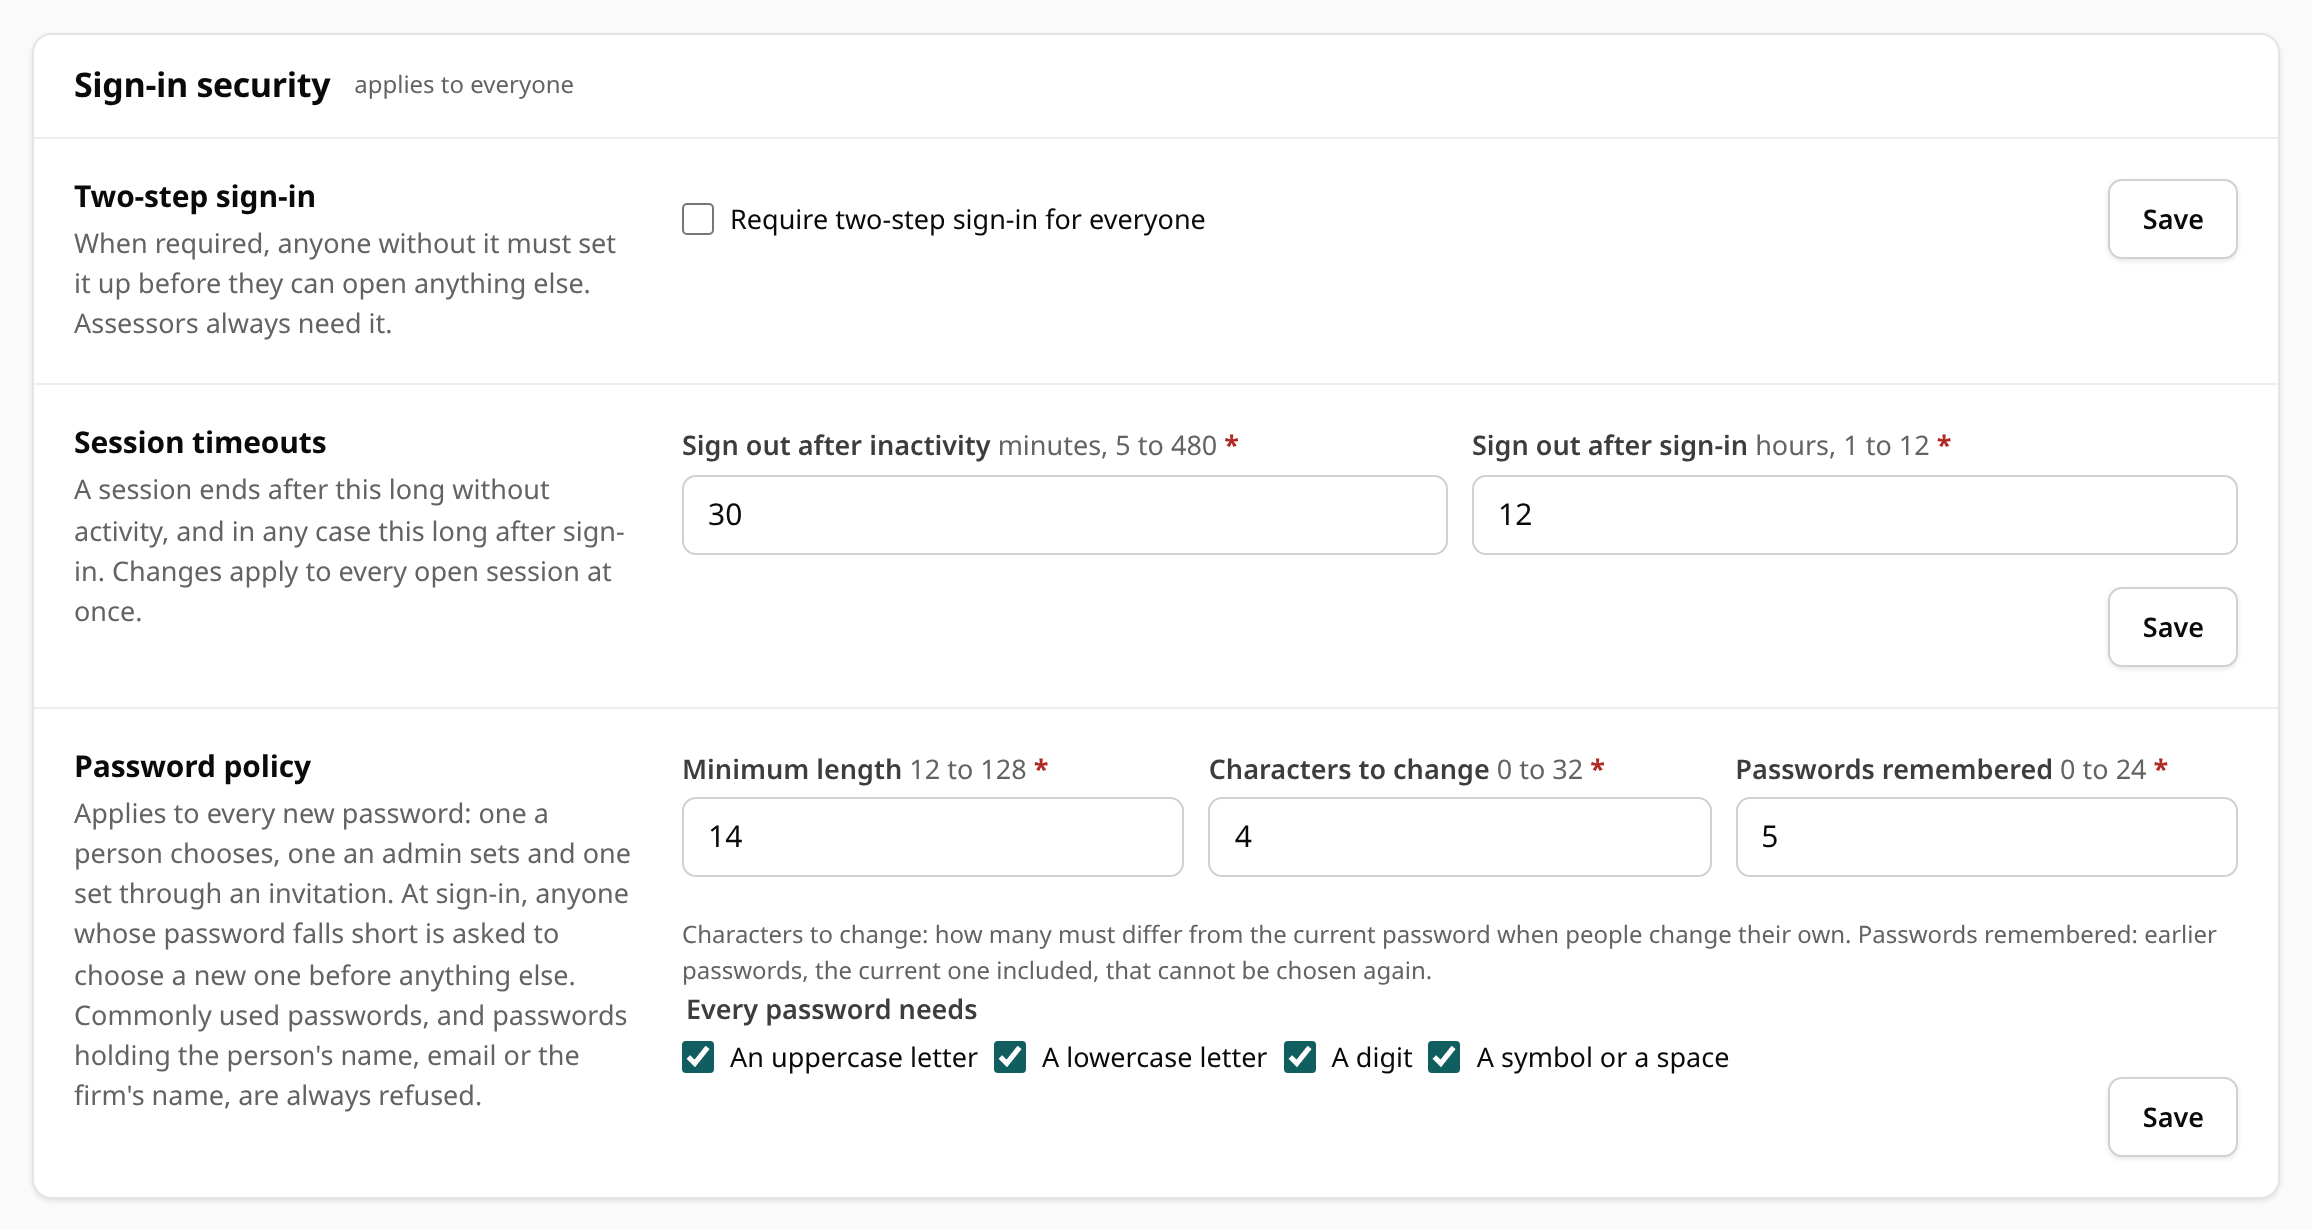Click the Require two-step sign-in for everyone label
2312x1230 pixels.
967,219
